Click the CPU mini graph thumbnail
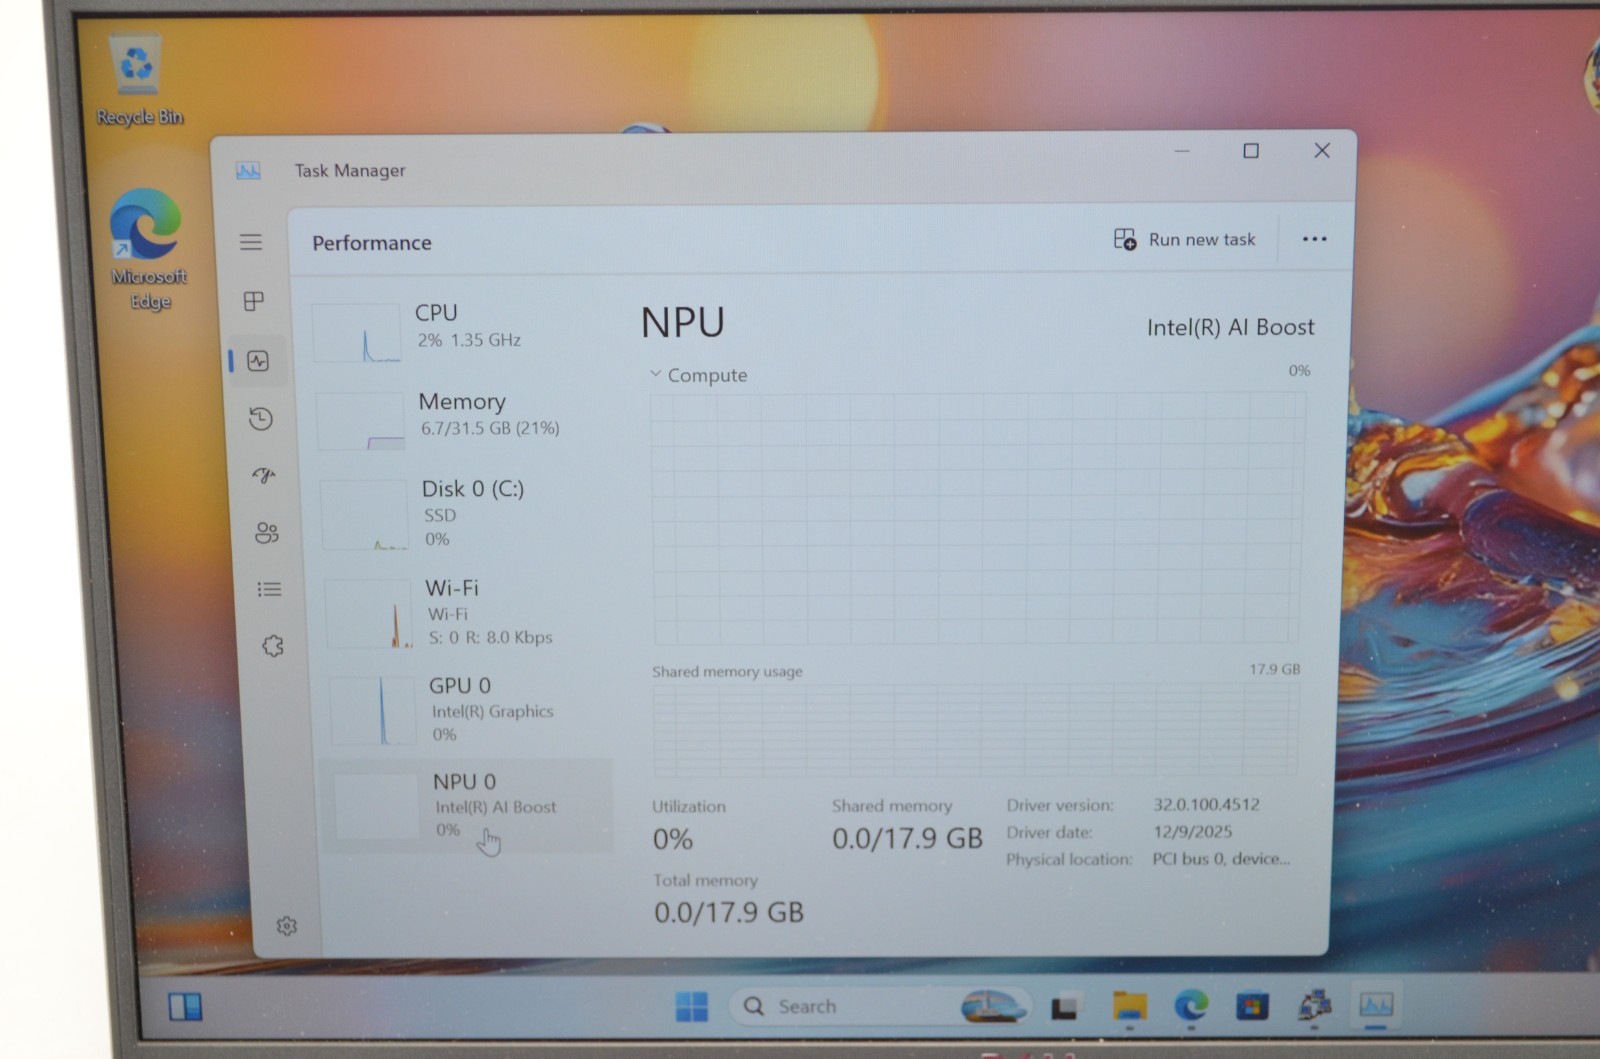The image size is (1600, 1059). tap(358, 333)
